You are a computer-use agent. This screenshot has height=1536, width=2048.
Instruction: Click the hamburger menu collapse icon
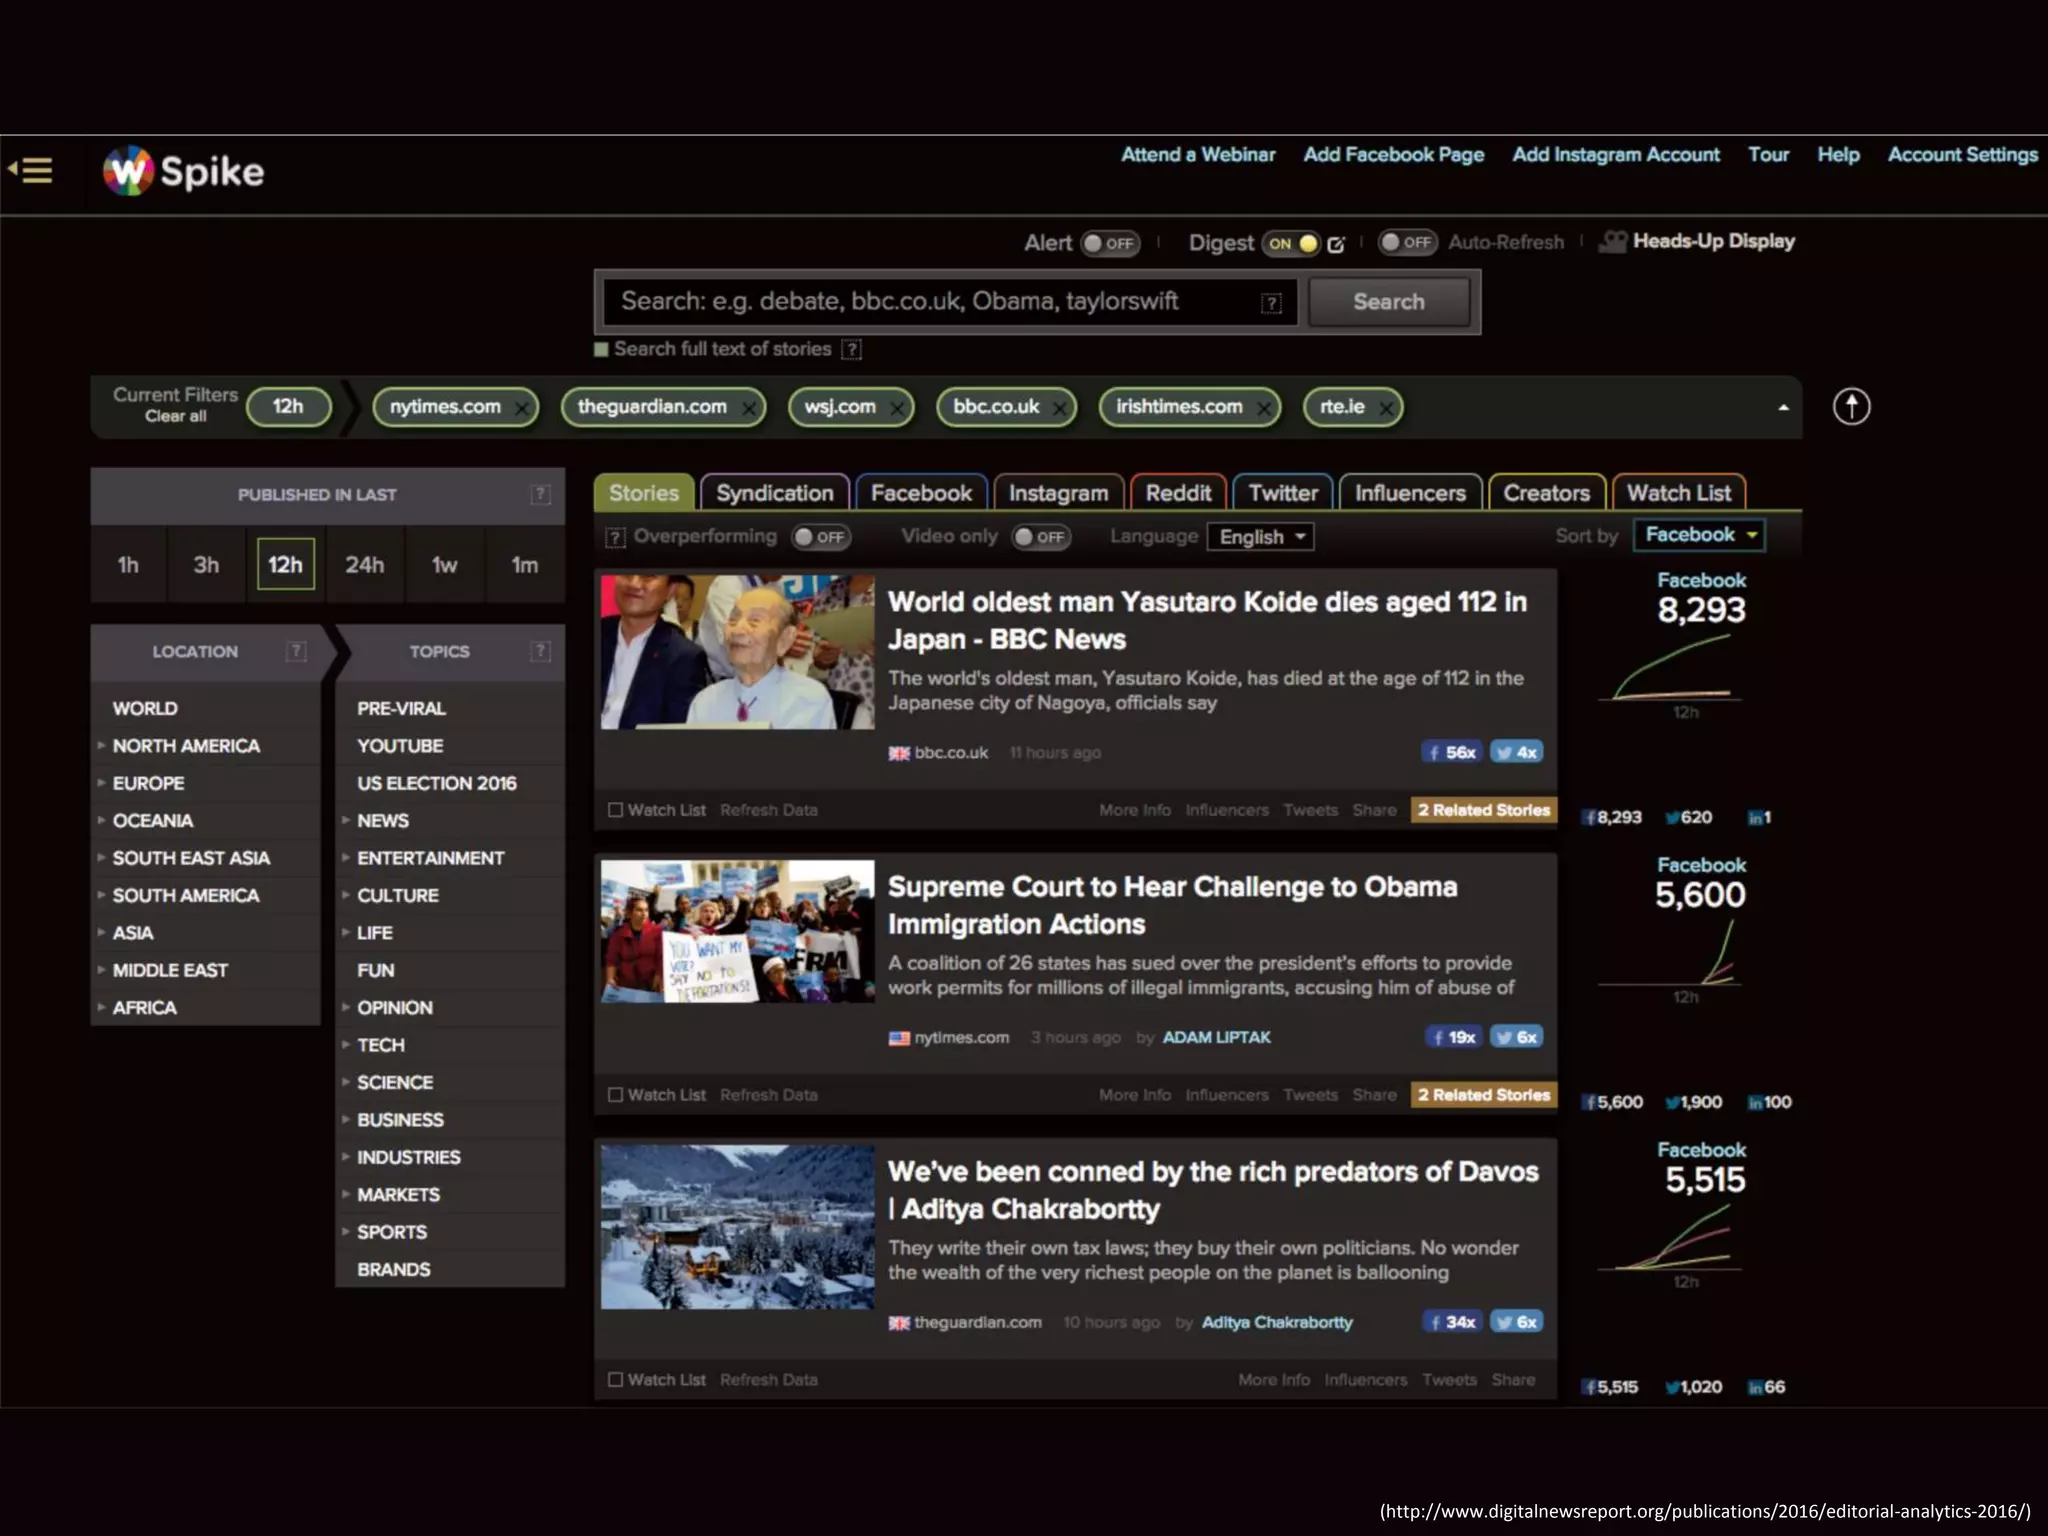point(31,170)
